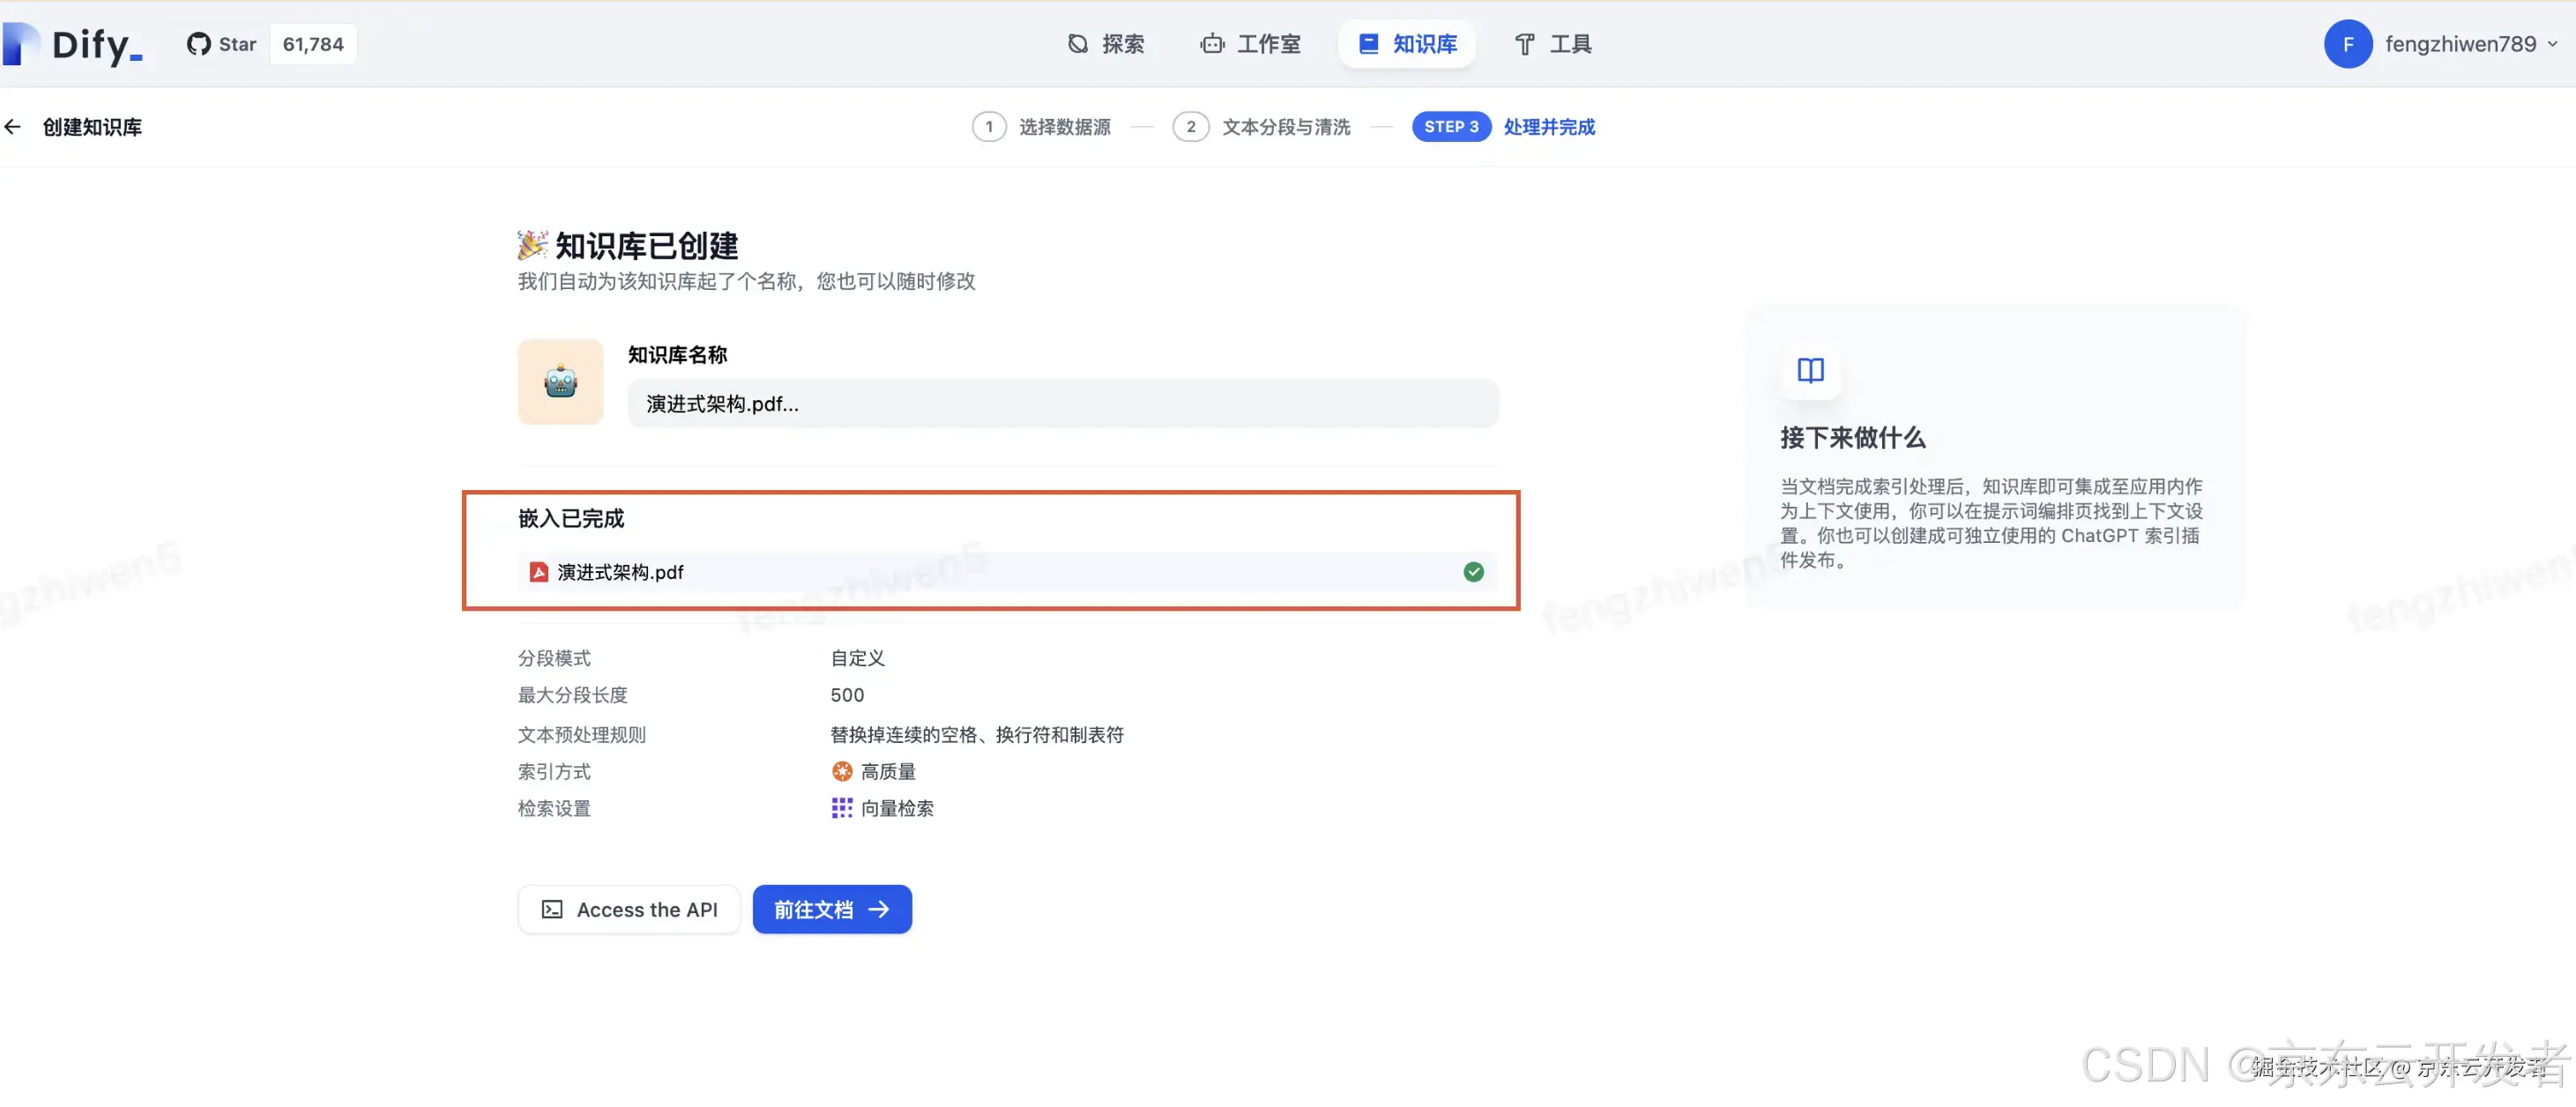Viewport: 2576px width, 1107px height.
Task: Click the purple 向量检索 grid icon
Action: tap(842, 808)
